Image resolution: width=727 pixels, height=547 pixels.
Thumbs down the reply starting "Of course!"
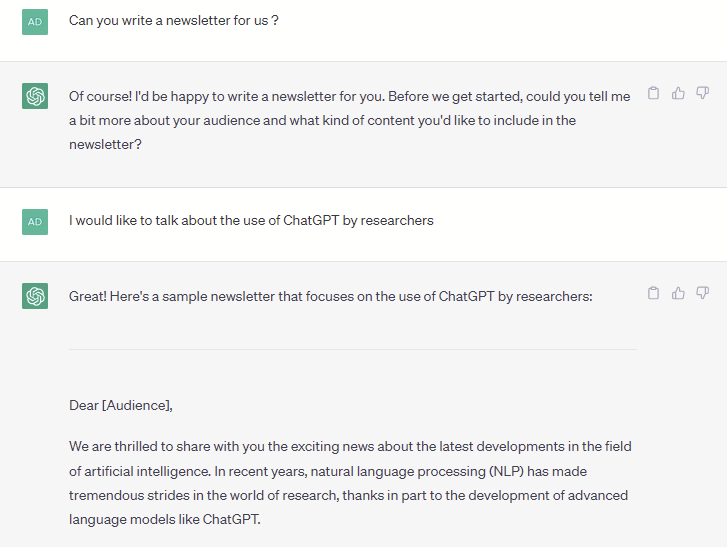(702, 93)
